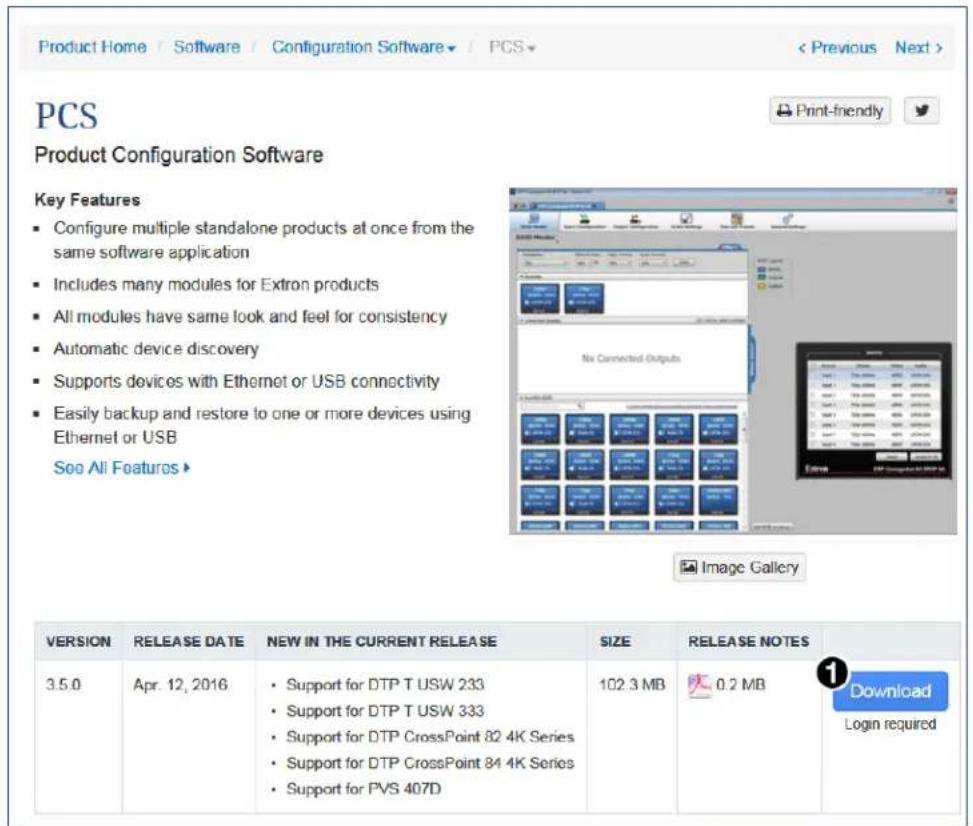Open the Software breadcrumb link
Image resolution: width=973 pixels, height=826 pixels.
tap(207, 47)
